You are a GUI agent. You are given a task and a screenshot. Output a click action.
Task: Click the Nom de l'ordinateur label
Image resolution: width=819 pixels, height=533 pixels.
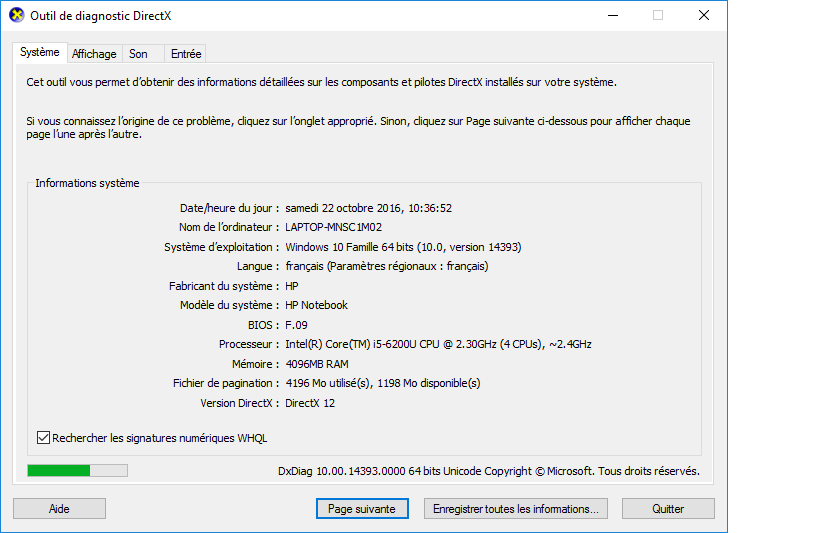pos(229,227)
